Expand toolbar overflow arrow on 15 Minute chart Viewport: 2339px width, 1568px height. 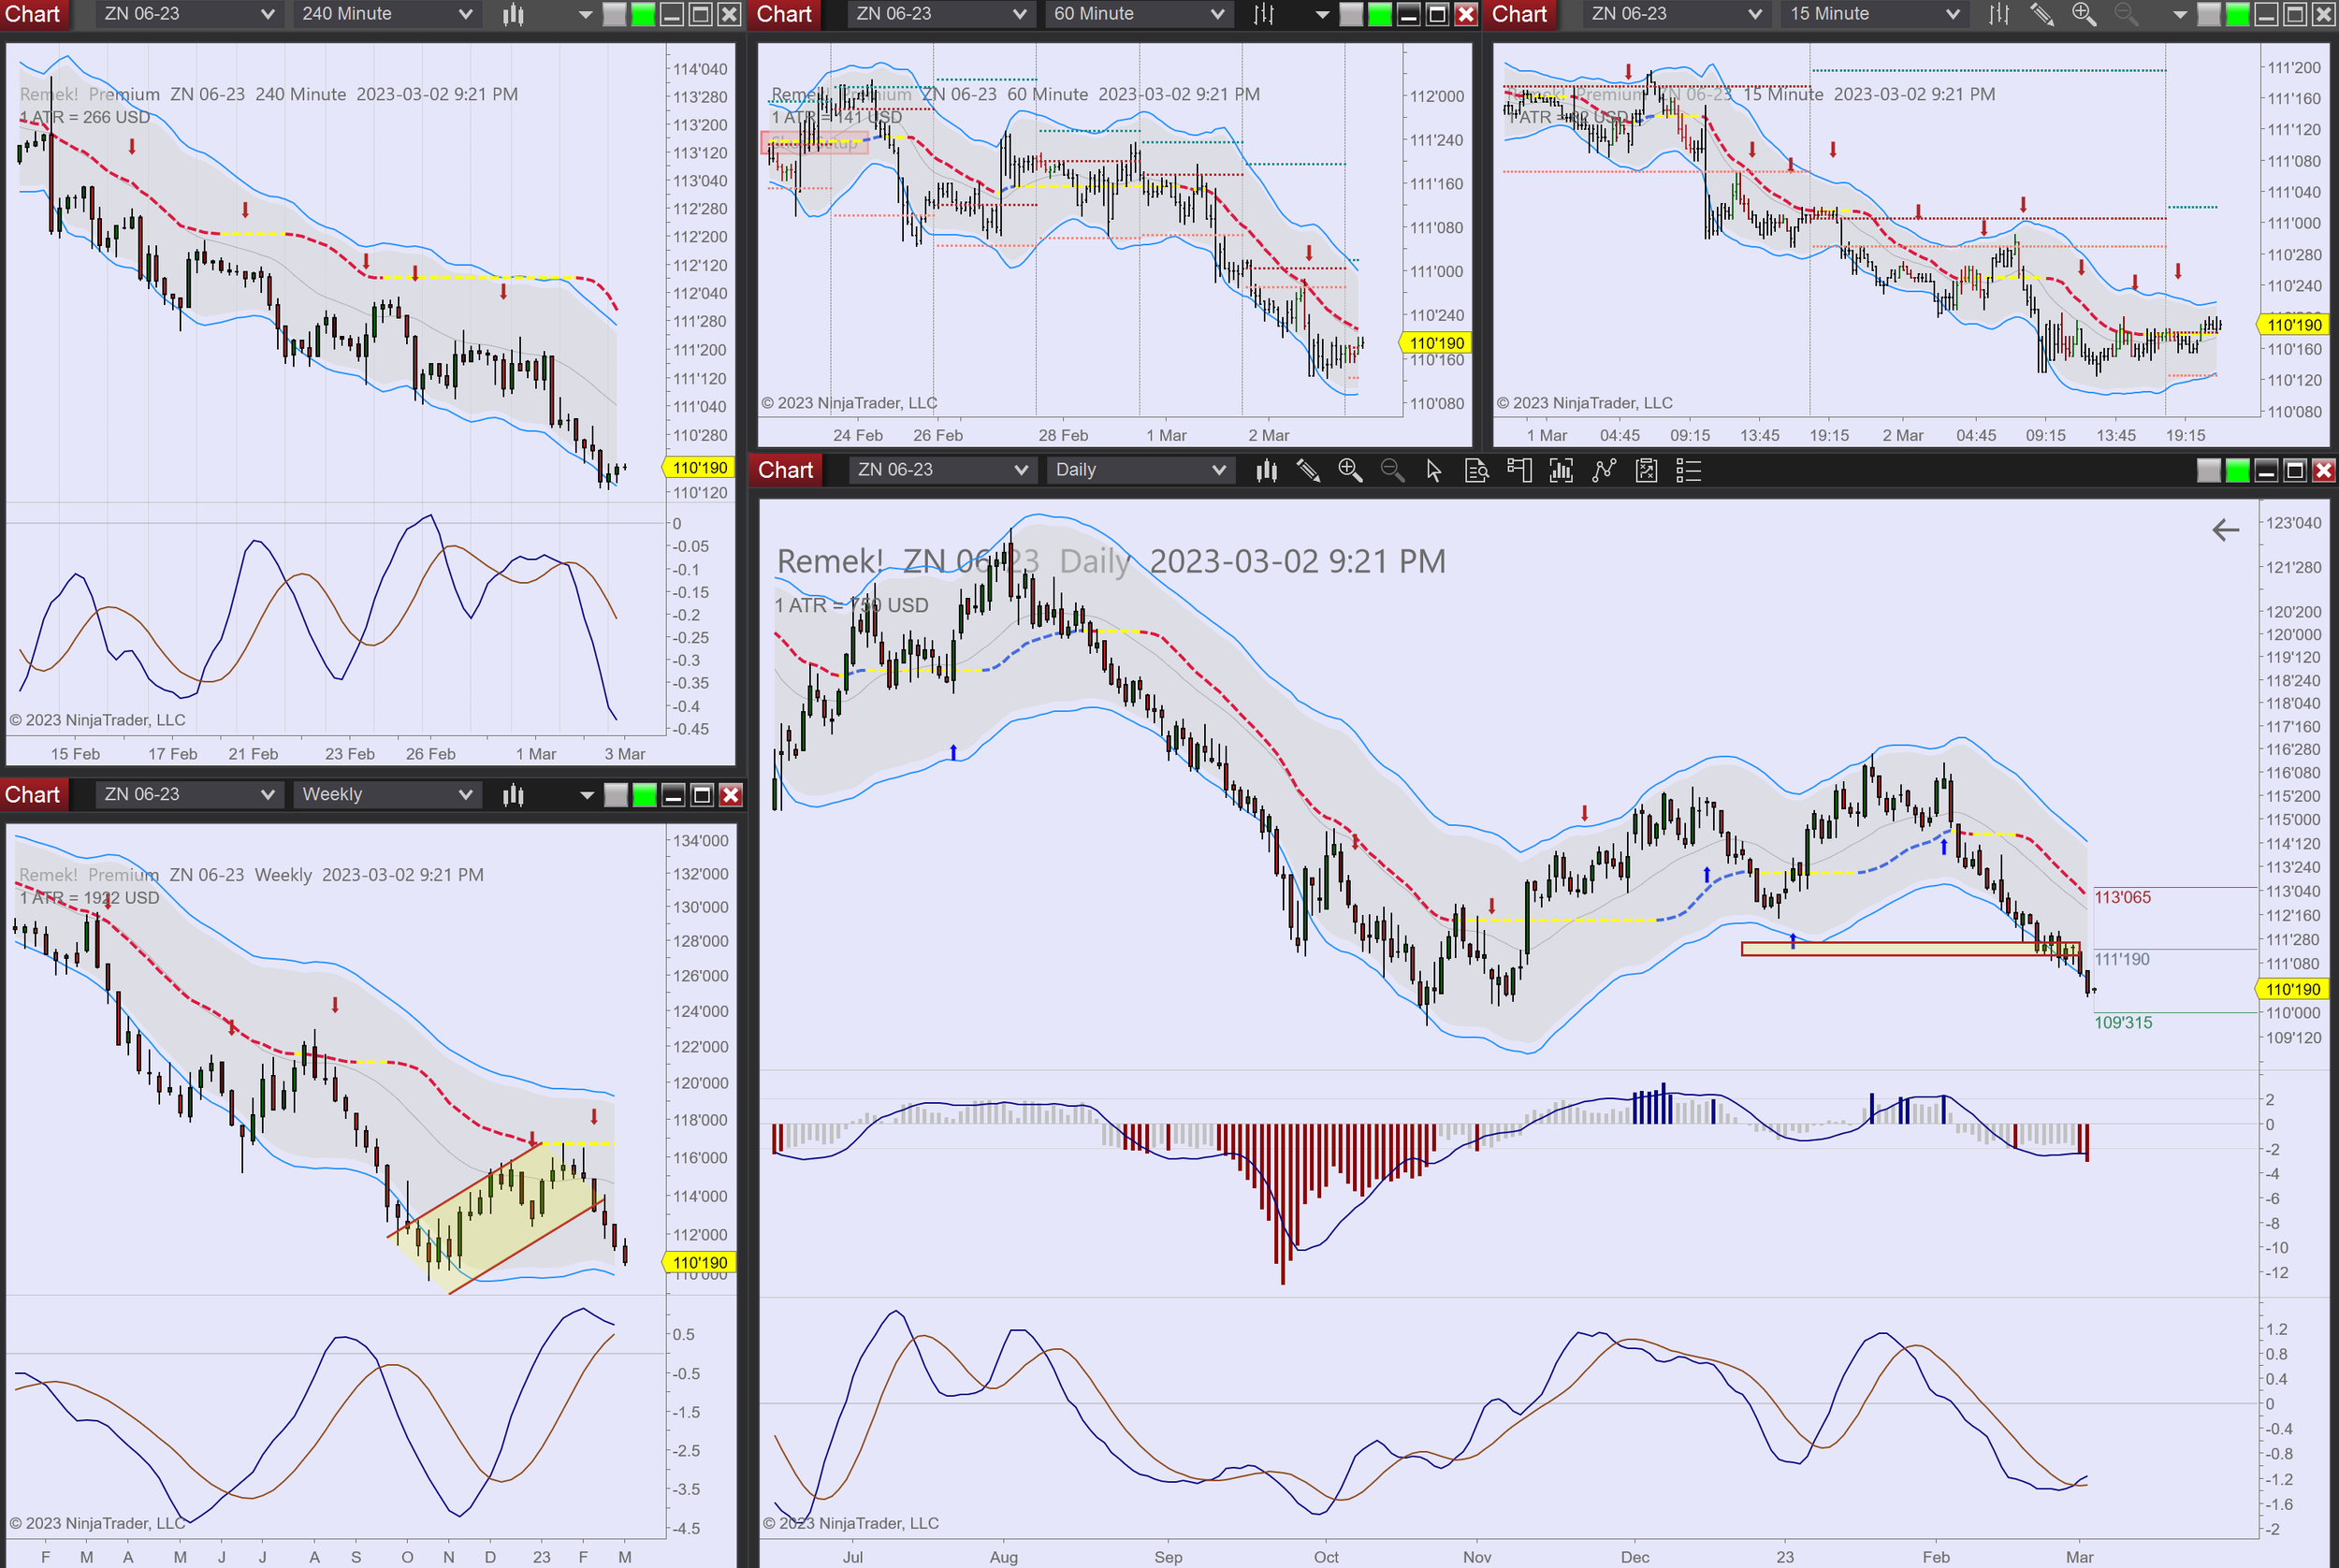pos(2180,14)
